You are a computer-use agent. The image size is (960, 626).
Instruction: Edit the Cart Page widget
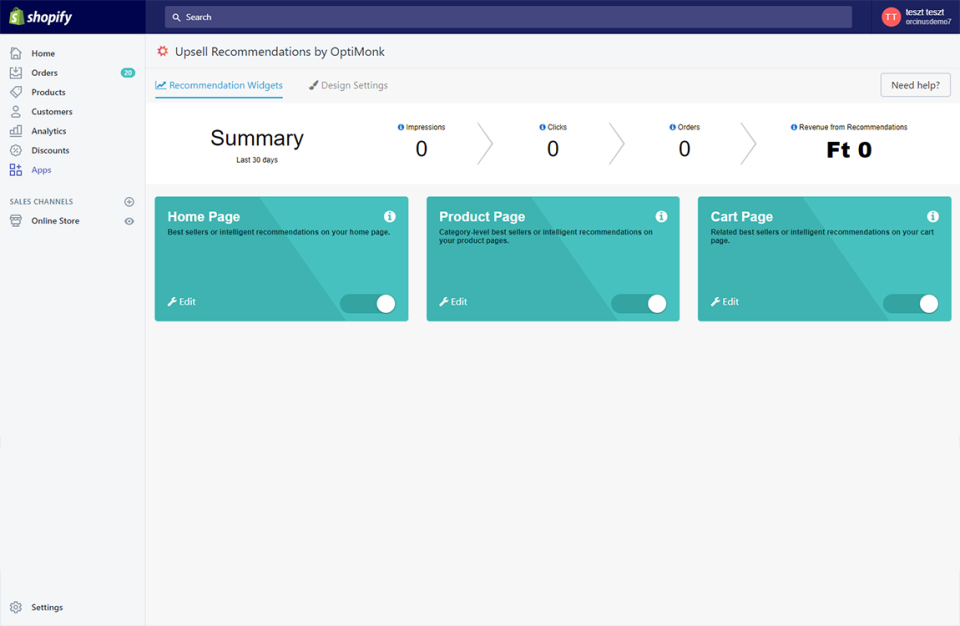click(x=725, y=301)
